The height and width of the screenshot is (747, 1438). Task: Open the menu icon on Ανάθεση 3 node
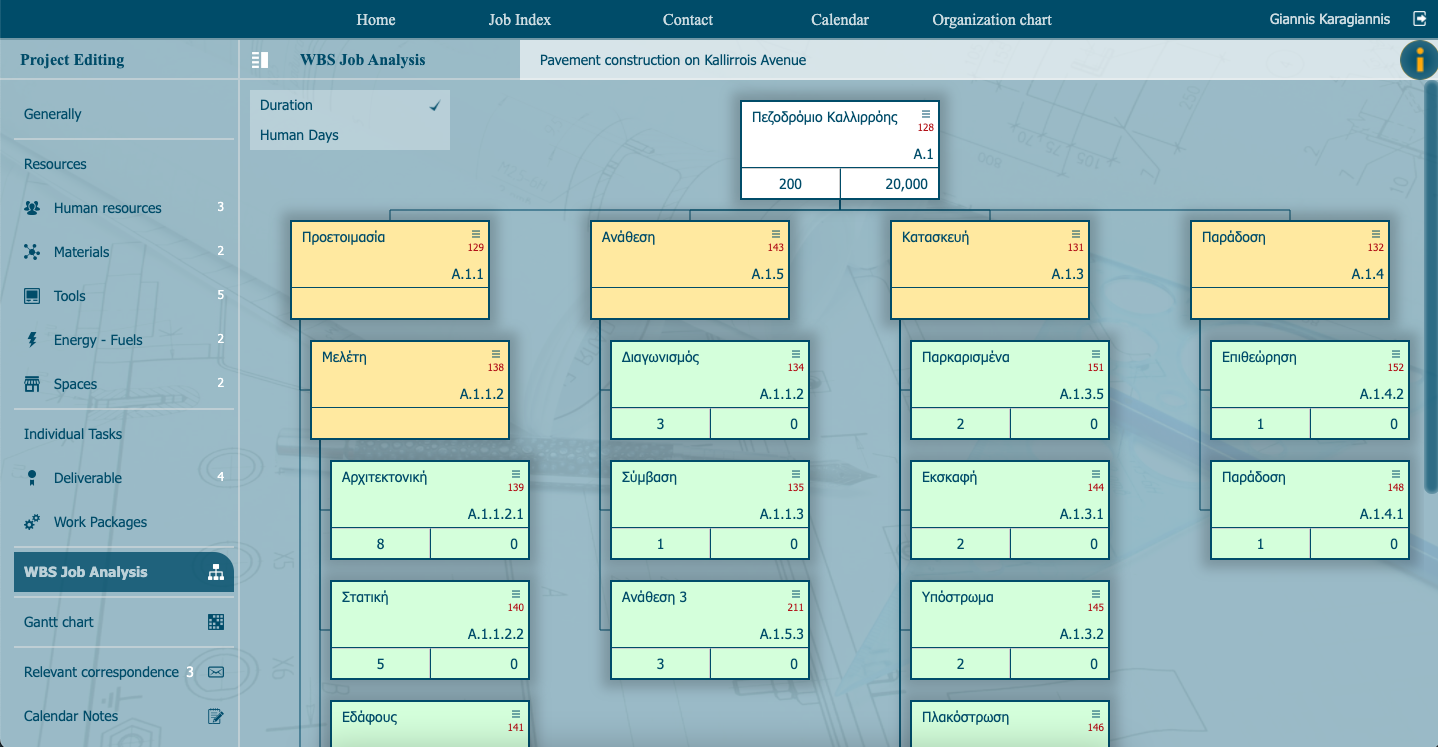click(796, 594)
